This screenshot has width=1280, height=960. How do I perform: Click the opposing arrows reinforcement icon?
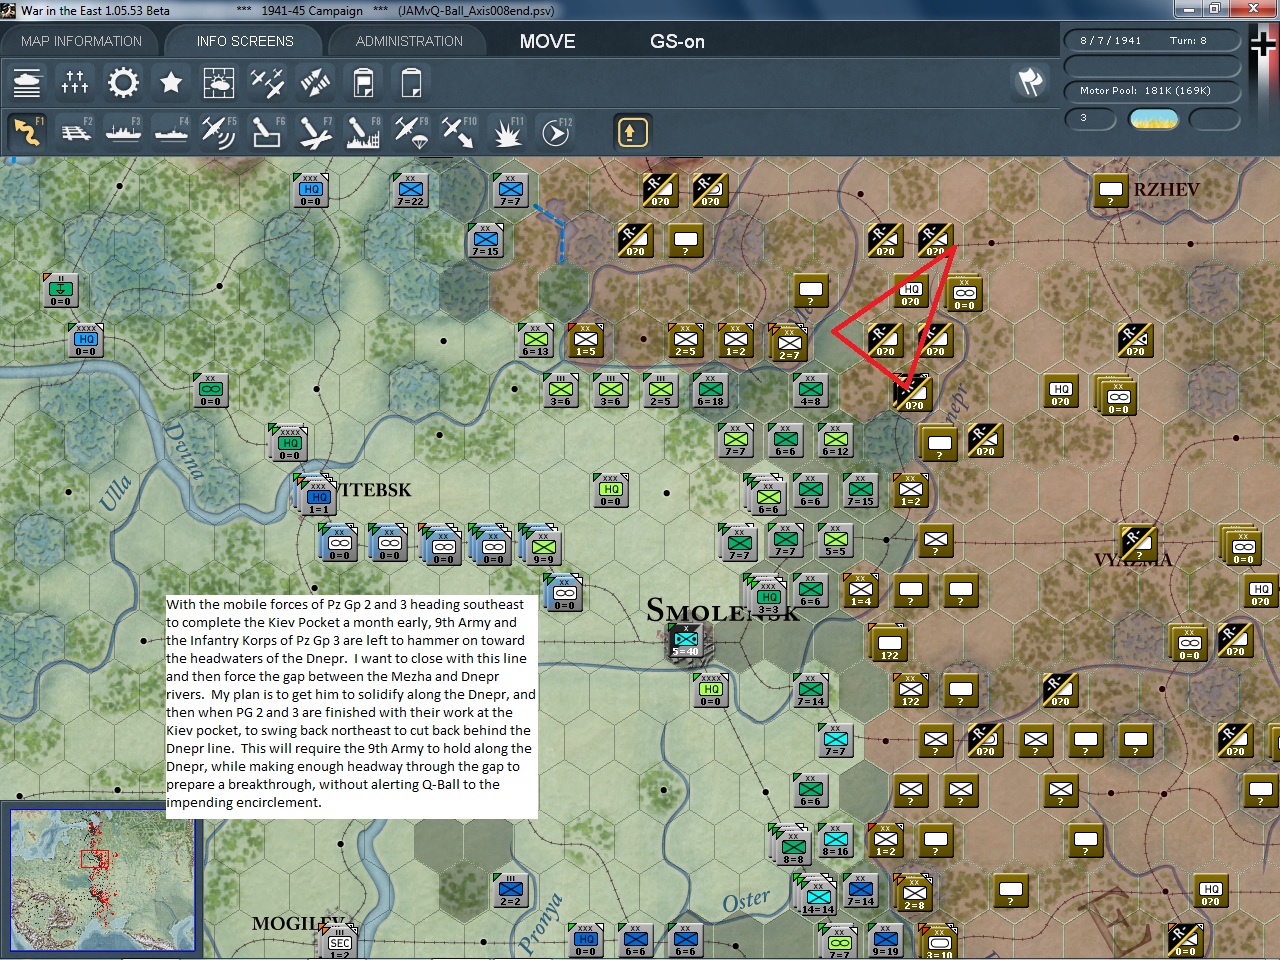315,82
